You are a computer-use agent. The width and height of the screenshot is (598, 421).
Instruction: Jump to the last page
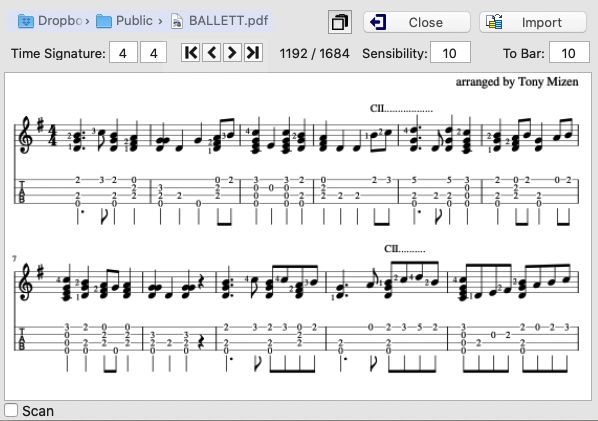[253, 53]
